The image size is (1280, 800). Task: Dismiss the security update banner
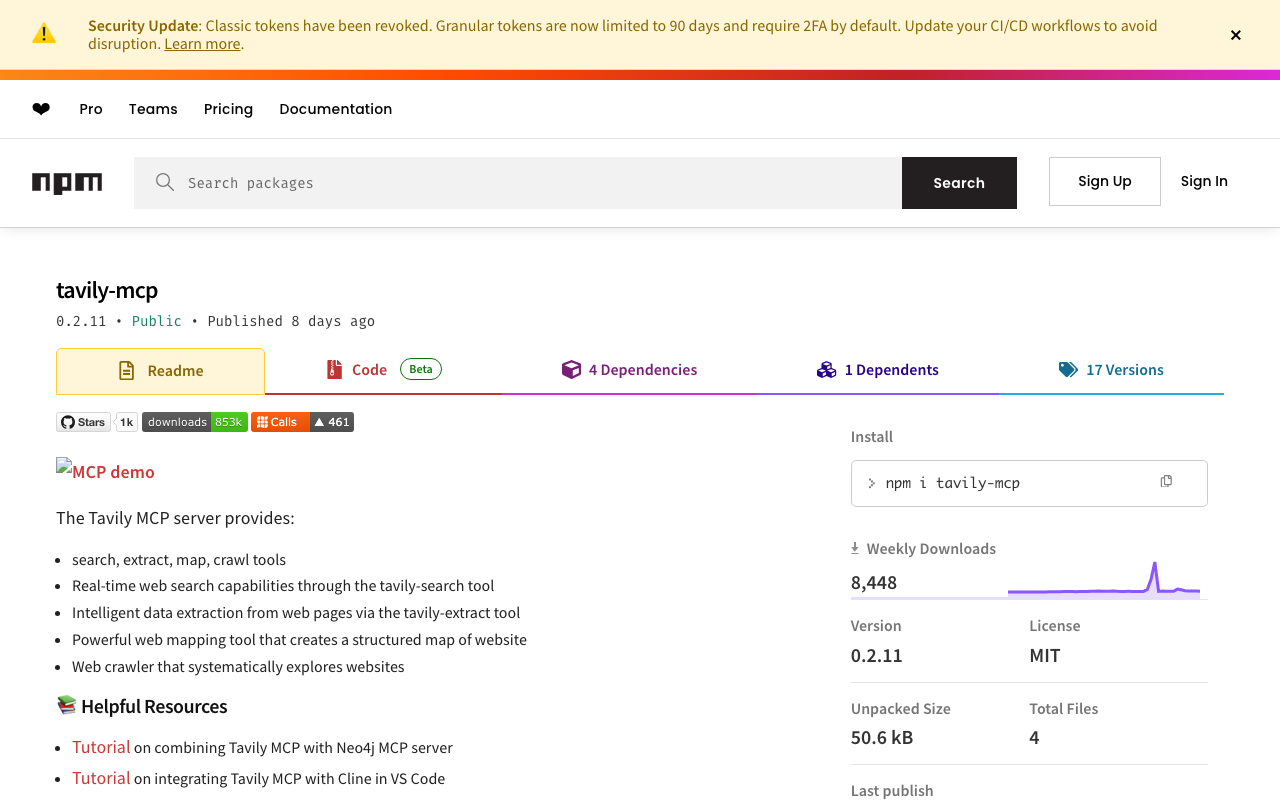[1235, 35]
